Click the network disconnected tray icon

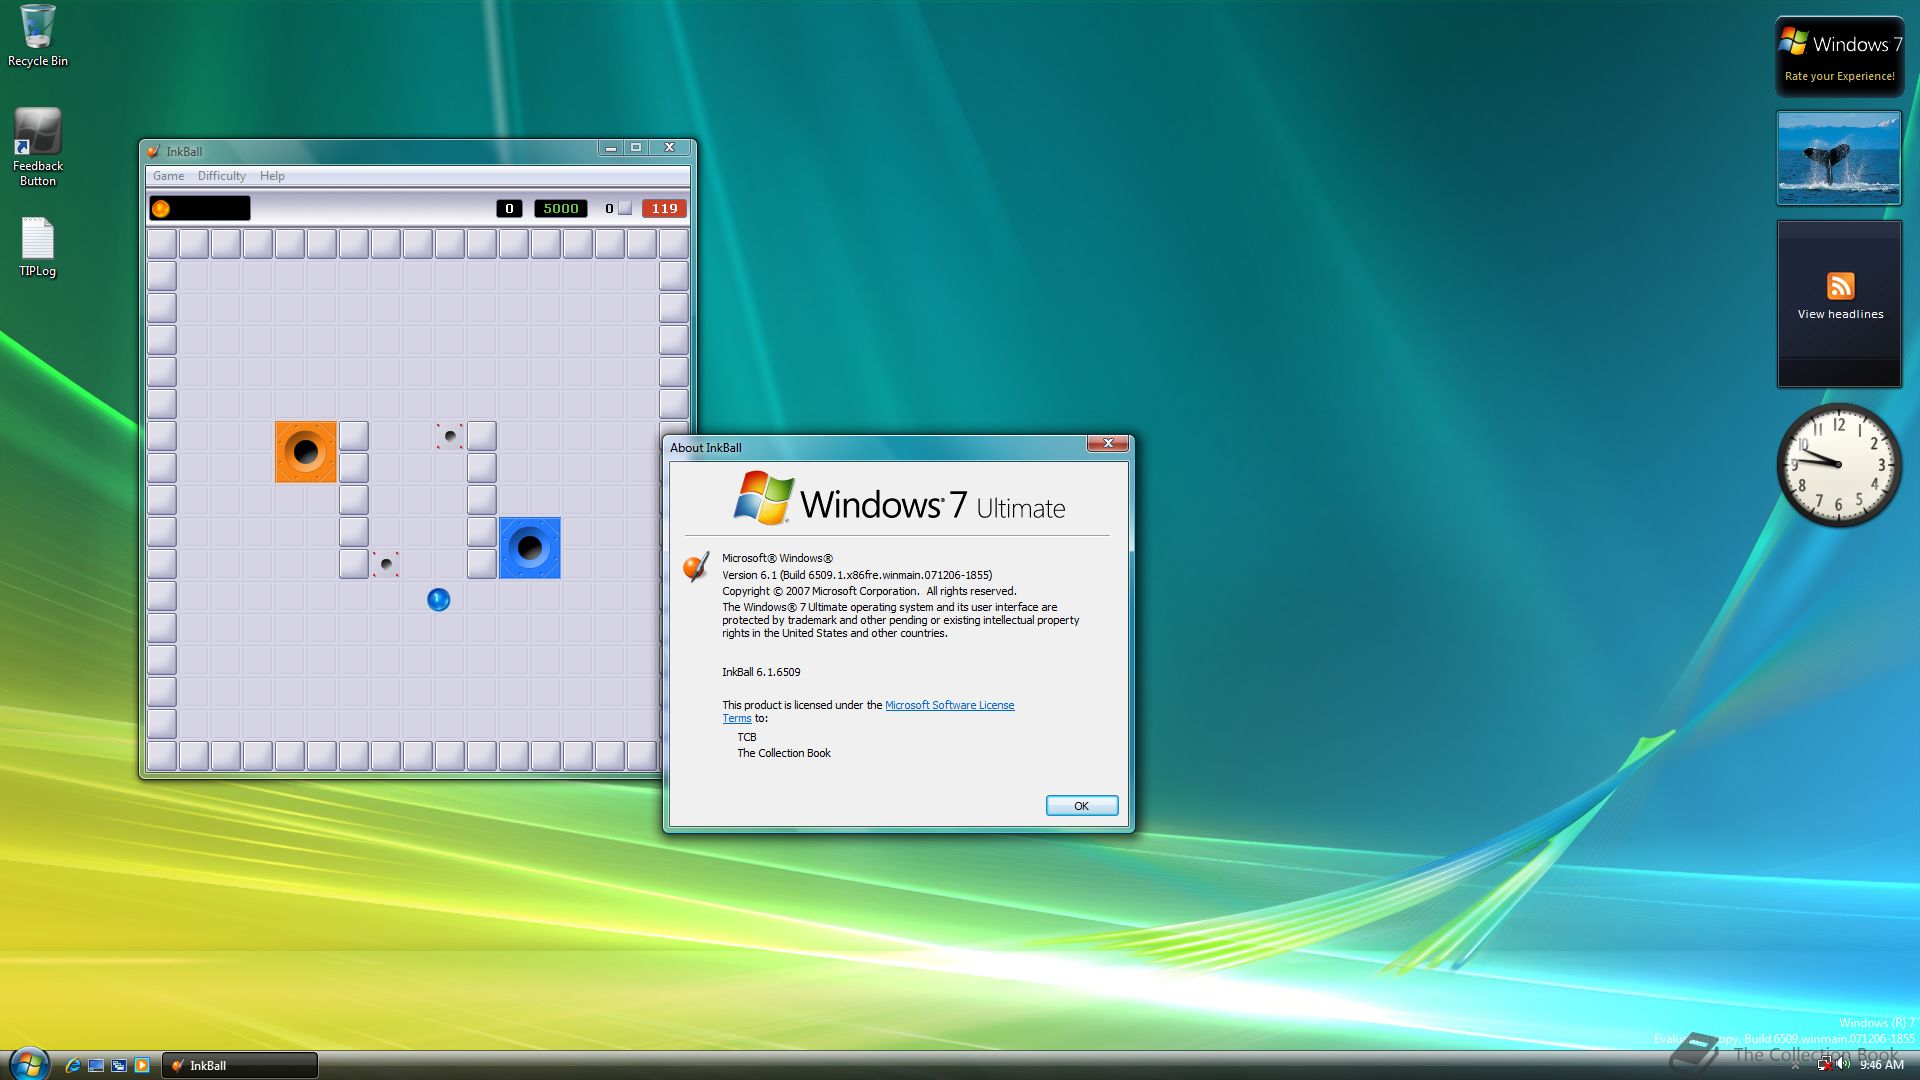click(x=1824, y=1065)
